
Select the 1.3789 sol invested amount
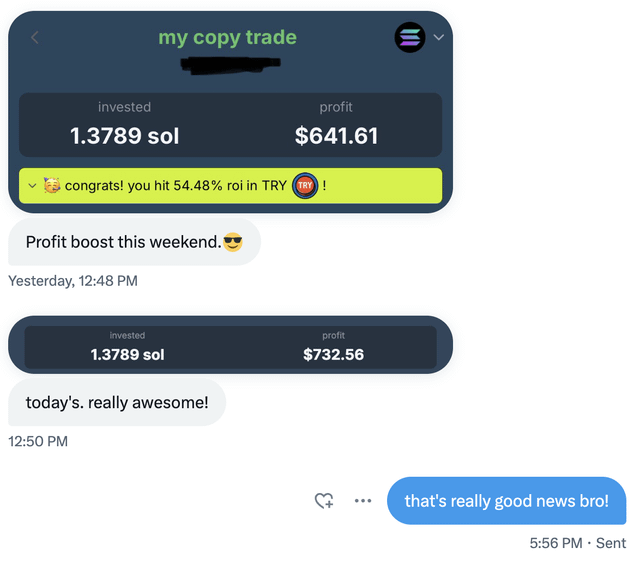point(125,136)
